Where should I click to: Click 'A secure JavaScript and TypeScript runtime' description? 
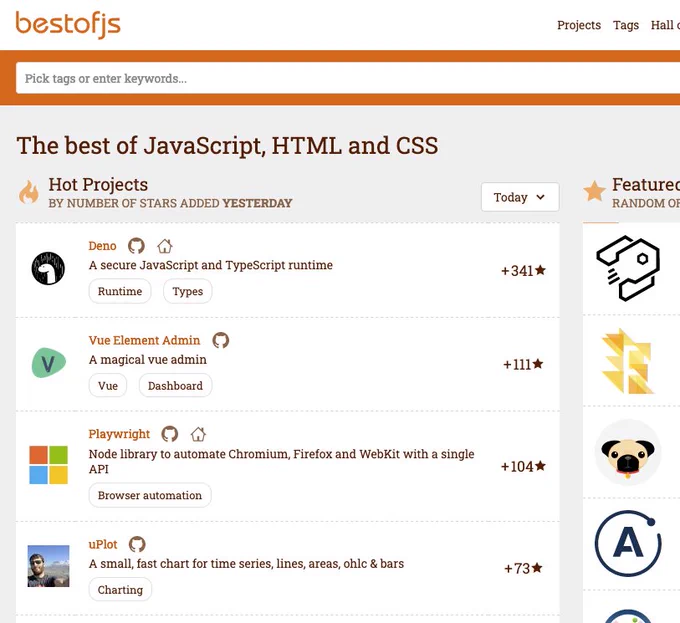[x=211, y=265]
